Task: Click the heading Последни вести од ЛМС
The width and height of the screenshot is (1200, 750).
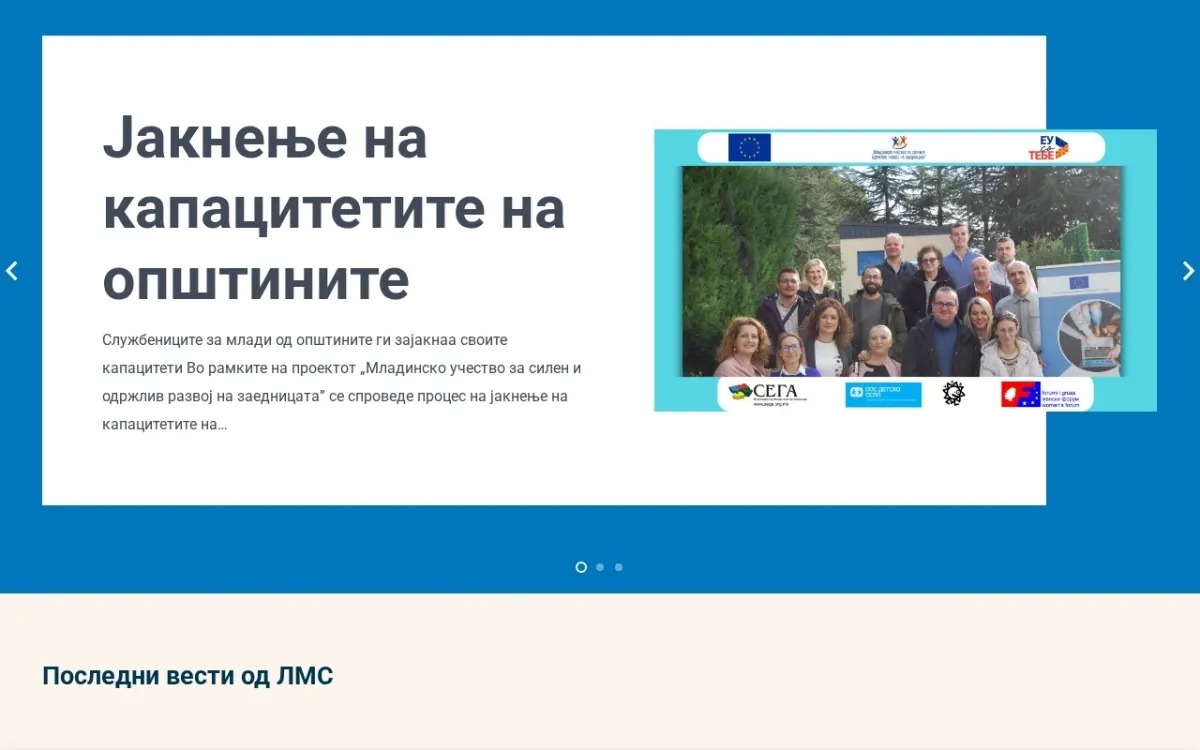Action: pos(187,676)
